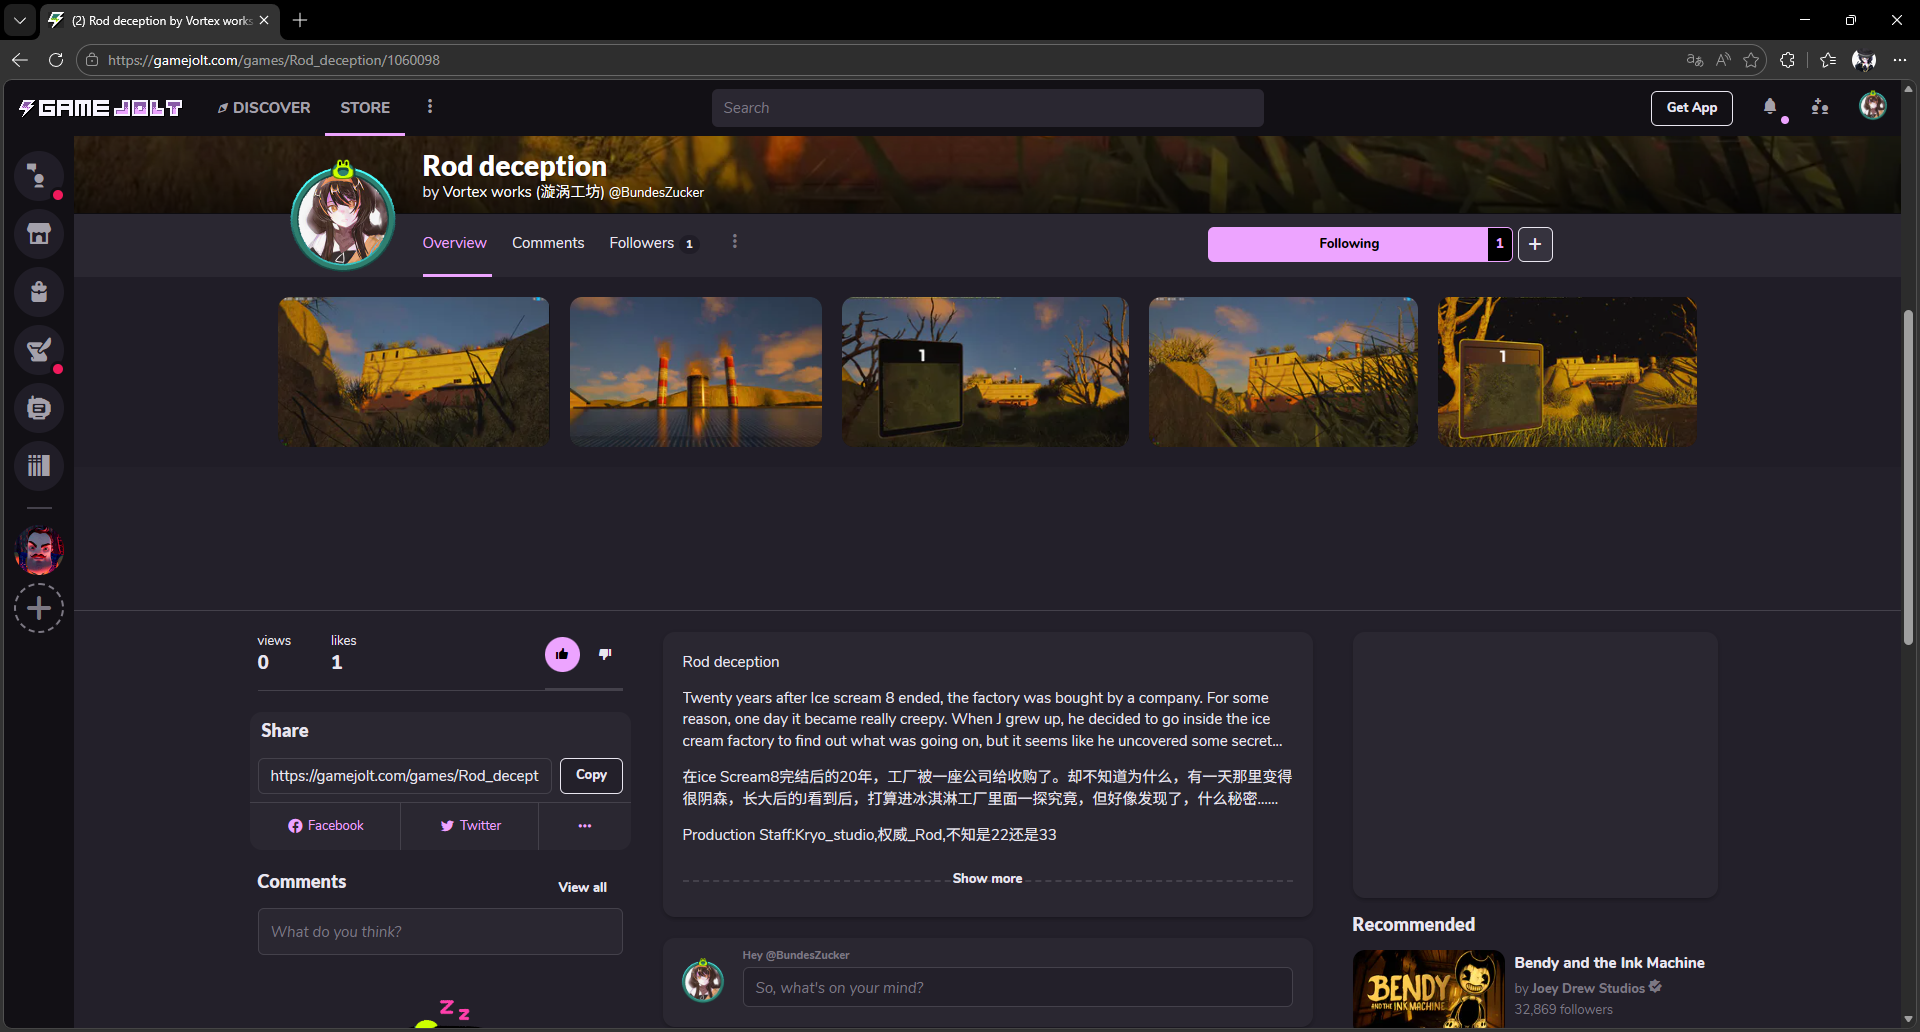The height and width of the screenshot is (1032, 1920).
Task: Click the add community plus icon
Action: pos(39,608)
